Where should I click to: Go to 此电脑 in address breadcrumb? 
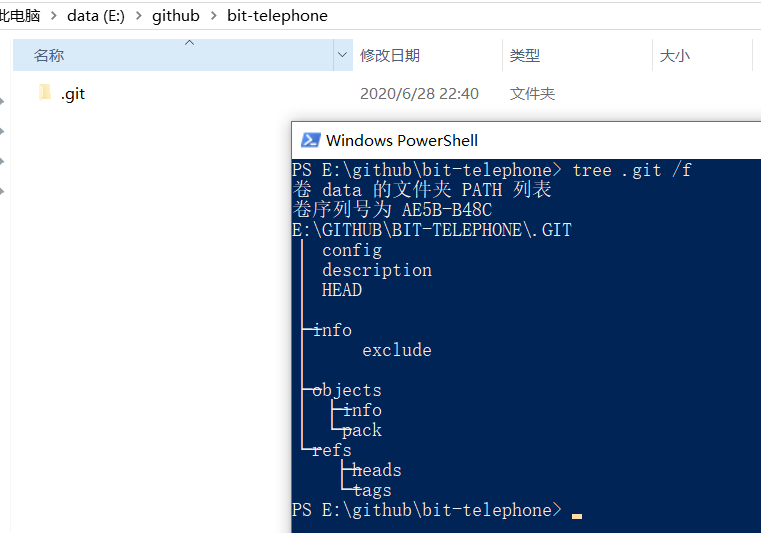[x=19, y=16]
